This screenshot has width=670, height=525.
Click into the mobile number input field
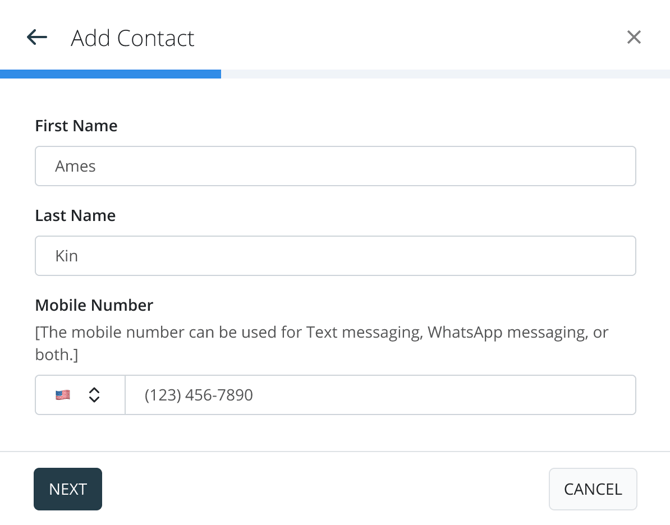(380, 395)
